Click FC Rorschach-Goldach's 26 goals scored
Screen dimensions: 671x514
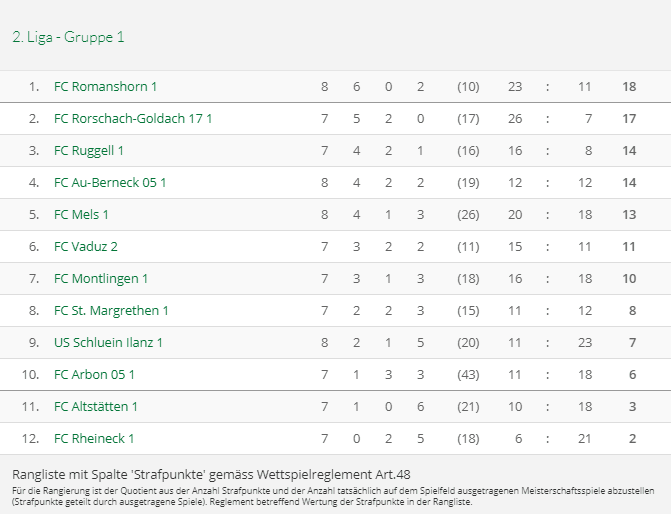click(x=515, y=119)
